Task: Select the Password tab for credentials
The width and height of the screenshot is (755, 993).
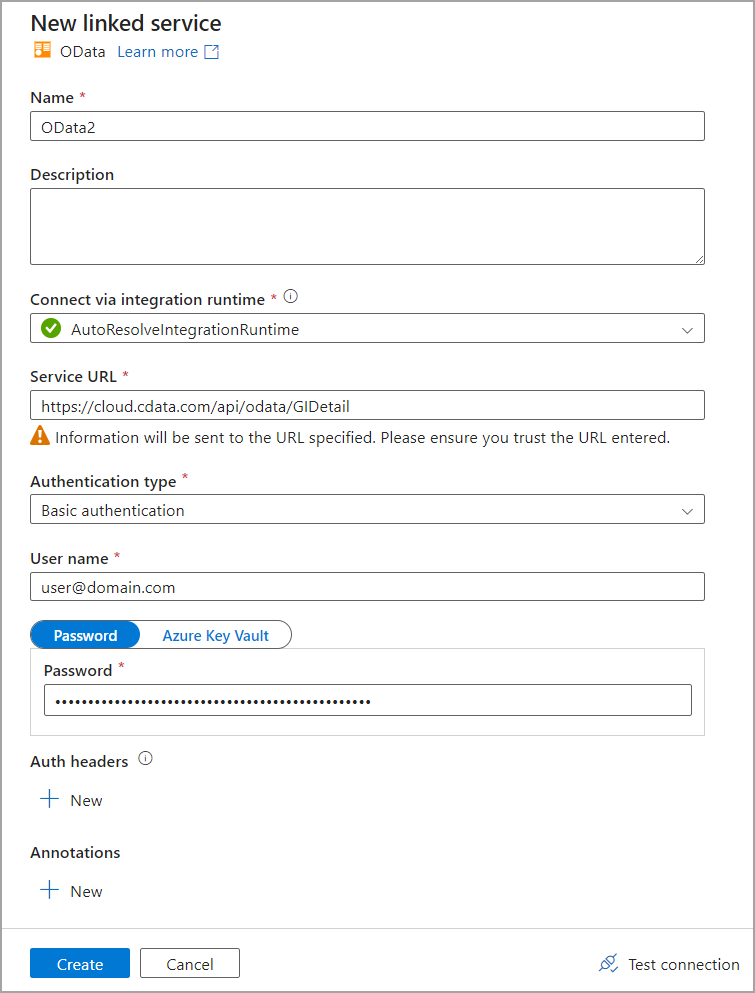Action: click(x=84, y=634)
